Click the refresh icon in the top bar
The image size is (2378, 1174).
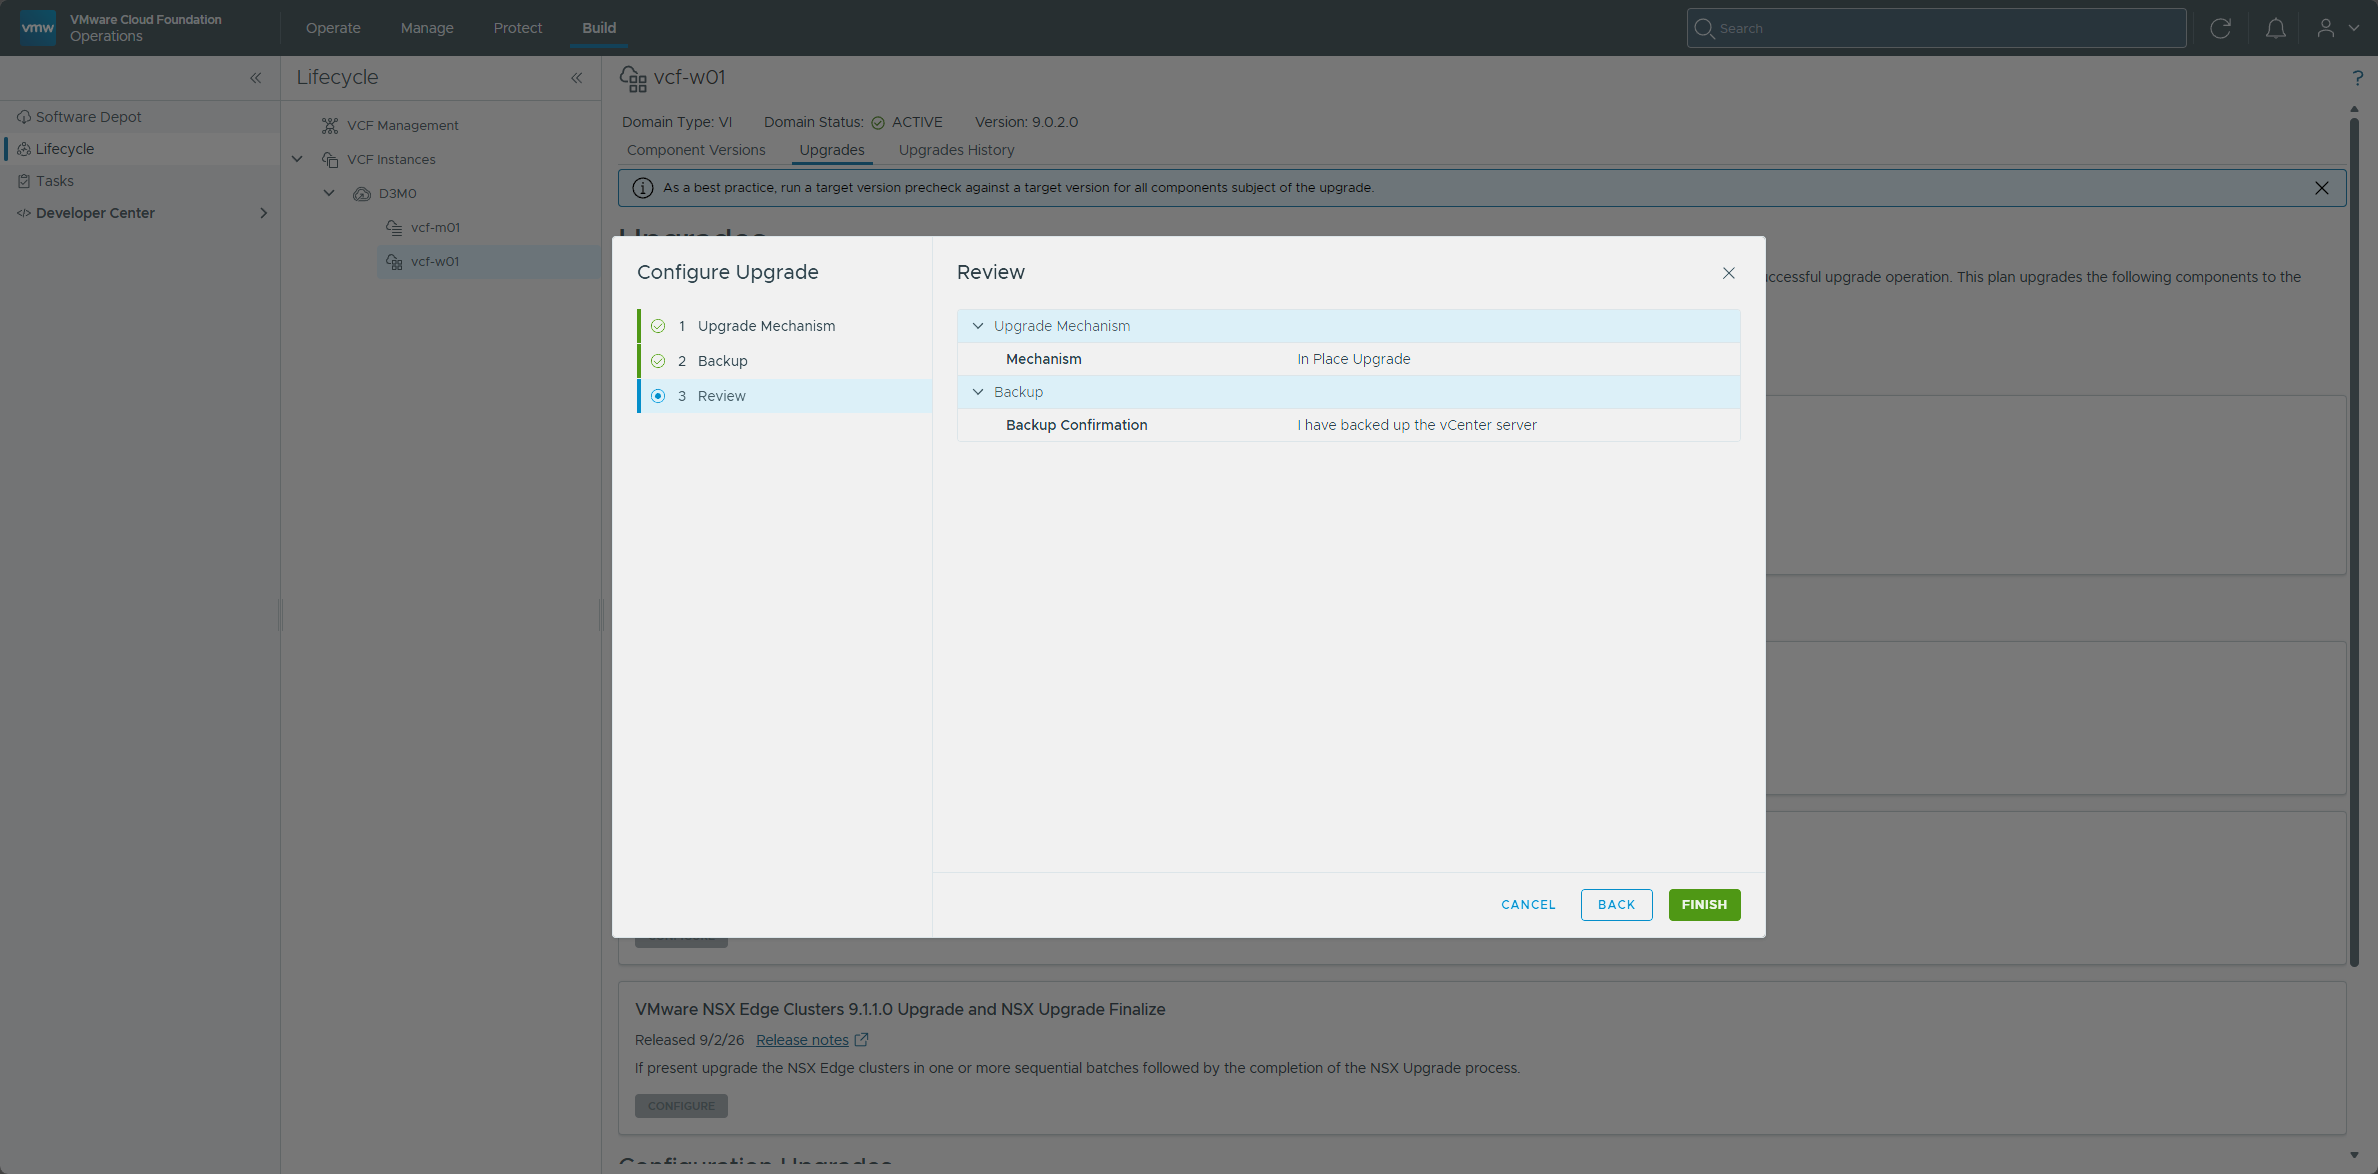point(2220,28)
